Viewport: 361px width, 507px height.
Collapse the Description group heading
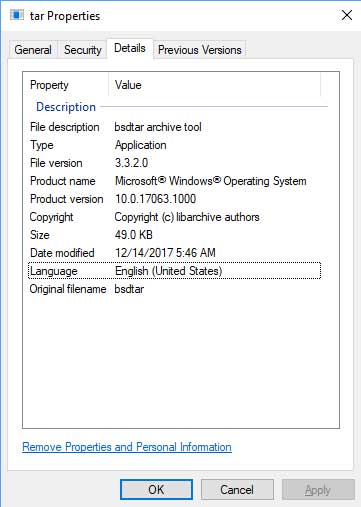click(x=66, y=107)
